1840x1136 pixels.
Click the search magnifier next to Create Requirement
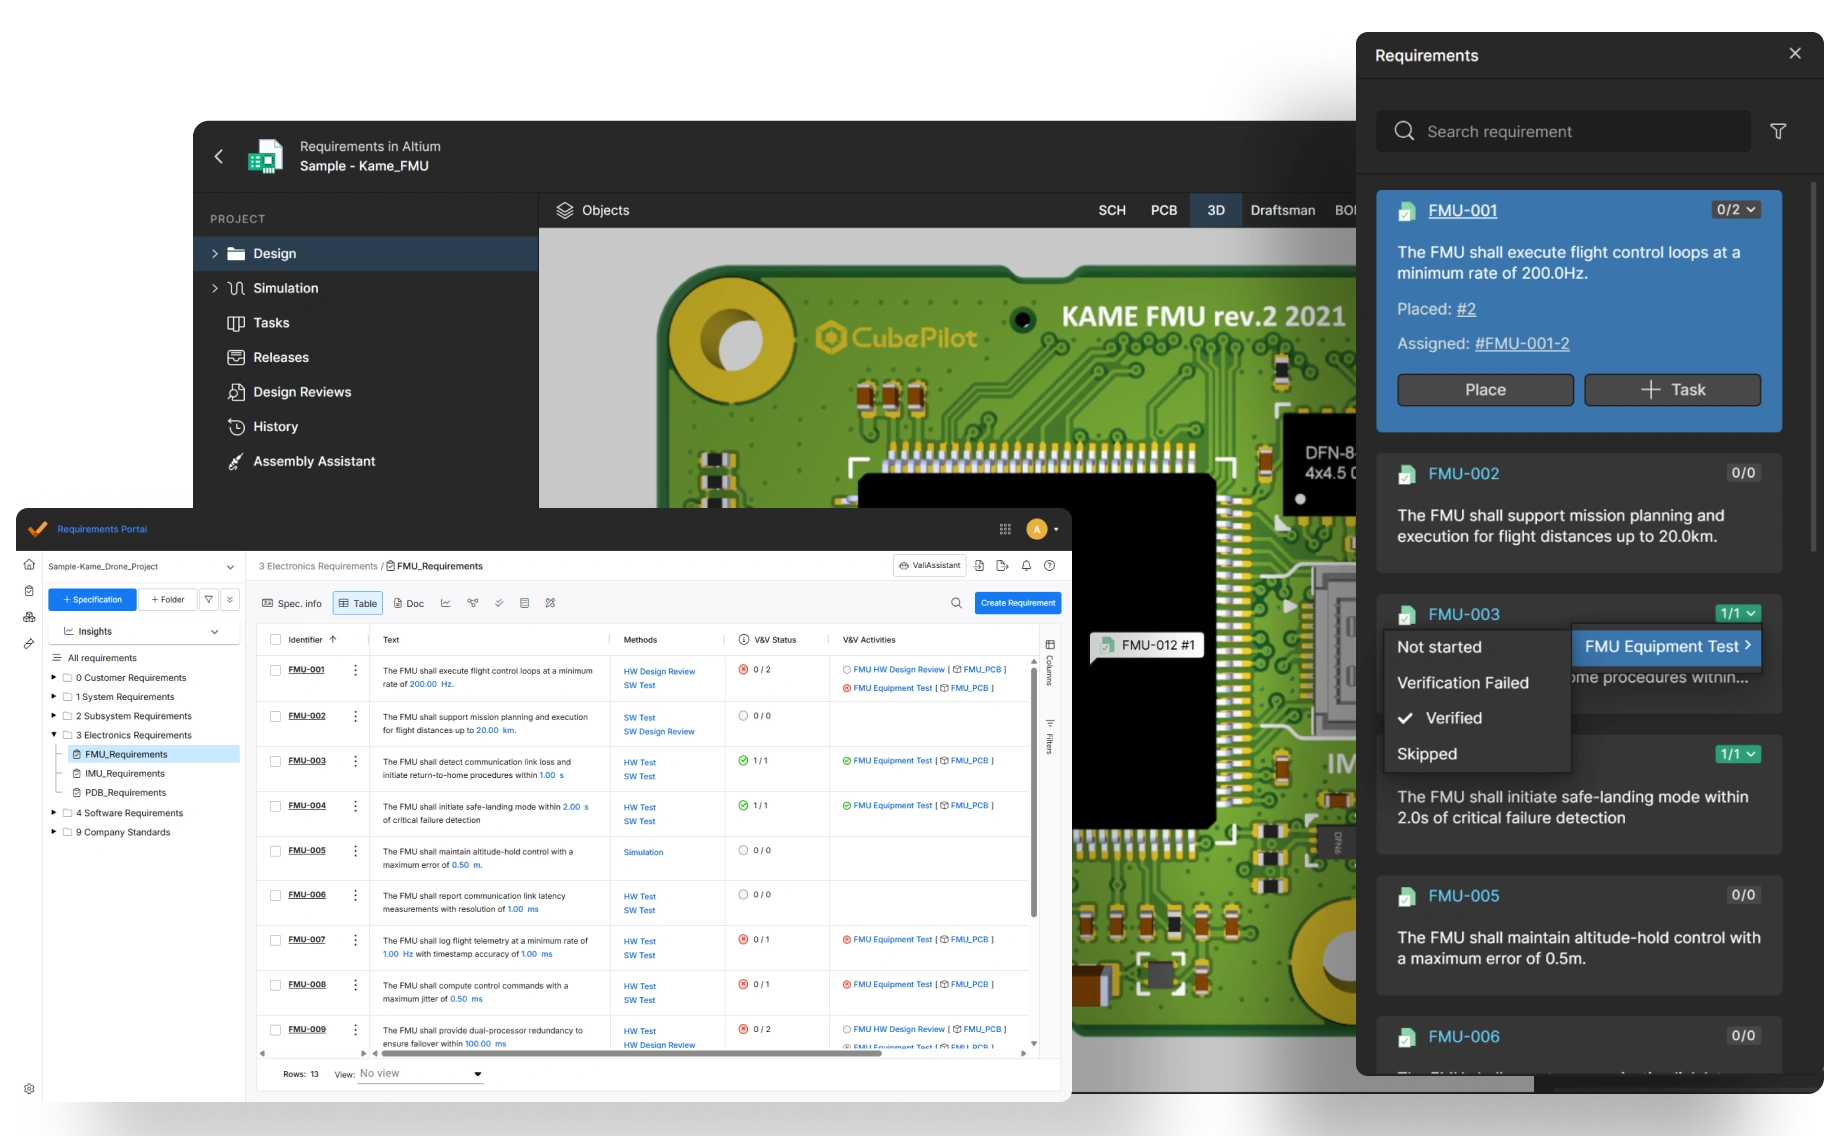click(956, 603)
